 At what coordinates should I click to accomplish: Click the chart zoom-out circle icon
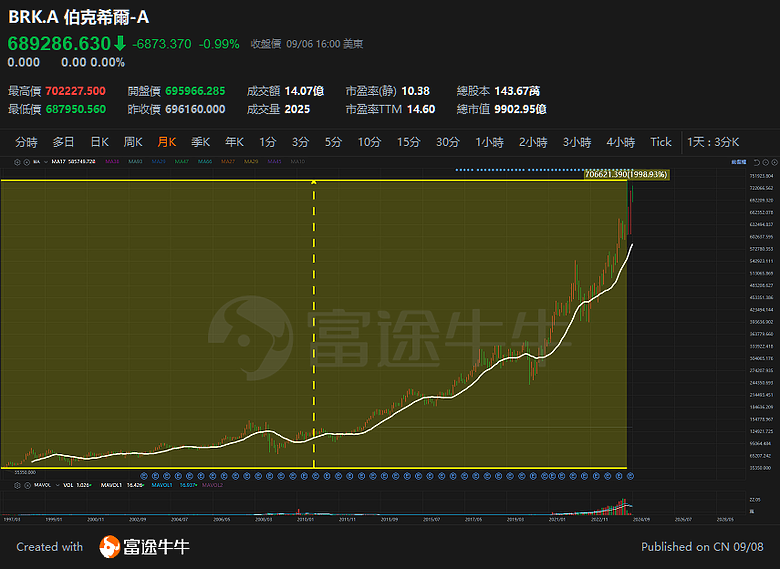tap(766, 162)
